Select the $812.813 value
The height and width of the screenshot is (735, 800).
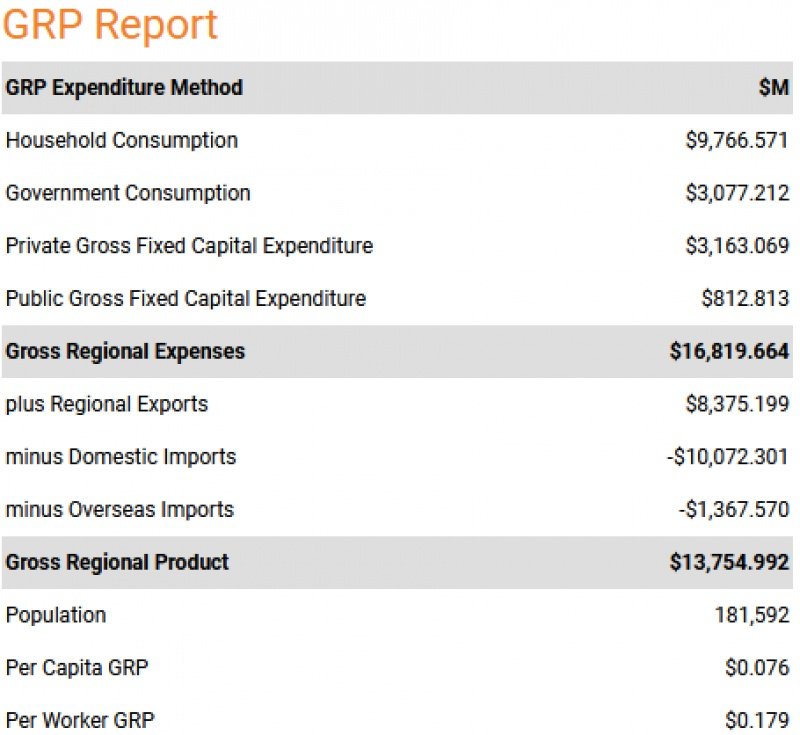tap(745, 298)
